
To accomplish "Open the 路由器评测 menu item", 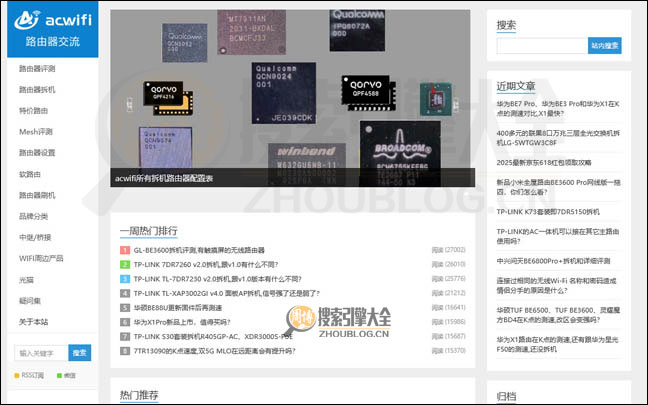I will point(37,69).
